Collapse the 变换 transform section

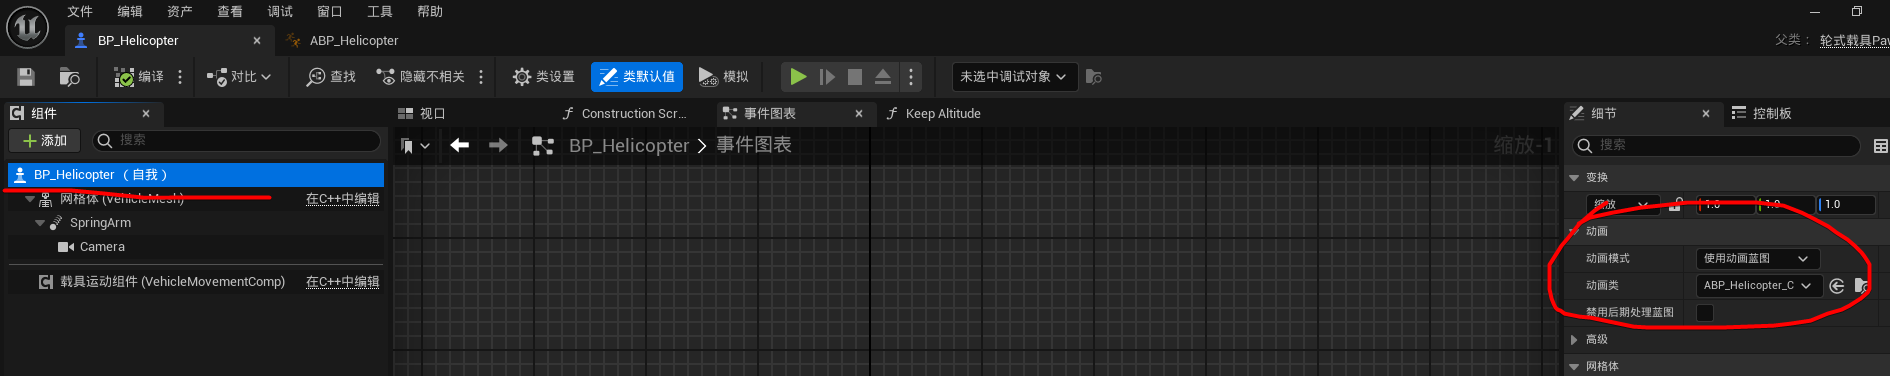[x=1574, y=178]
